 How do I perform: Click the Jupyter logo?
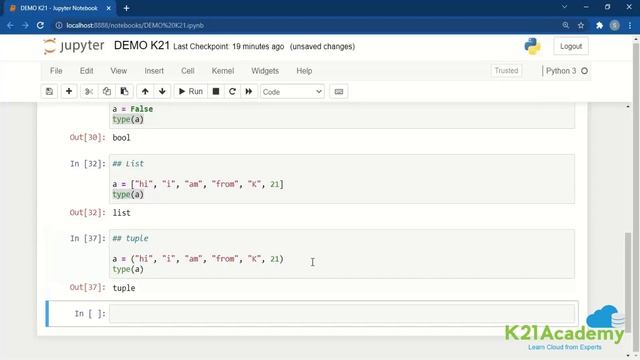[74, 46]
